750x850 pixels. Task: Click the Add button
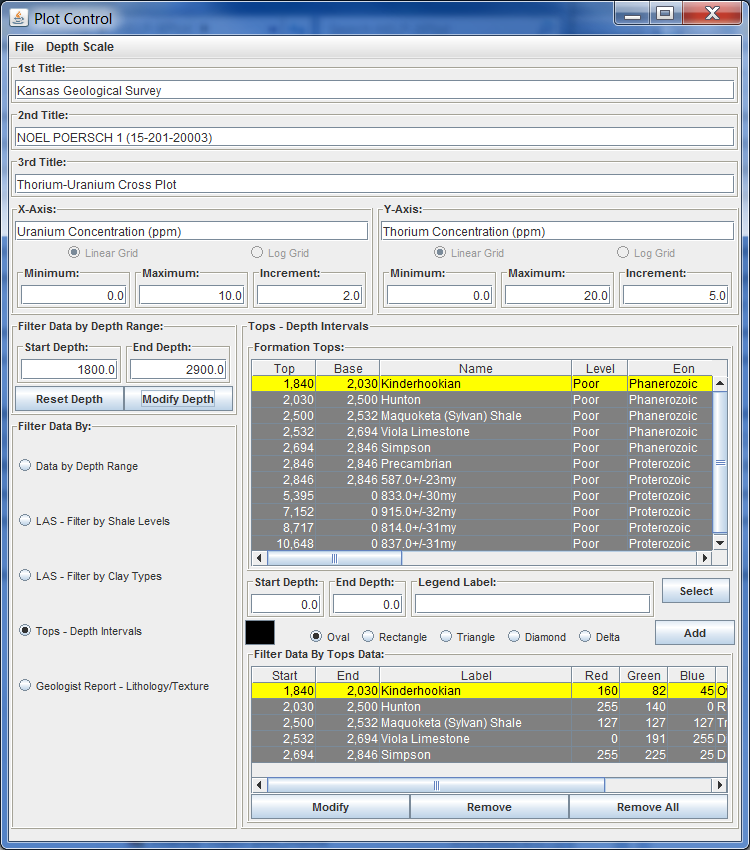(695, 633)
